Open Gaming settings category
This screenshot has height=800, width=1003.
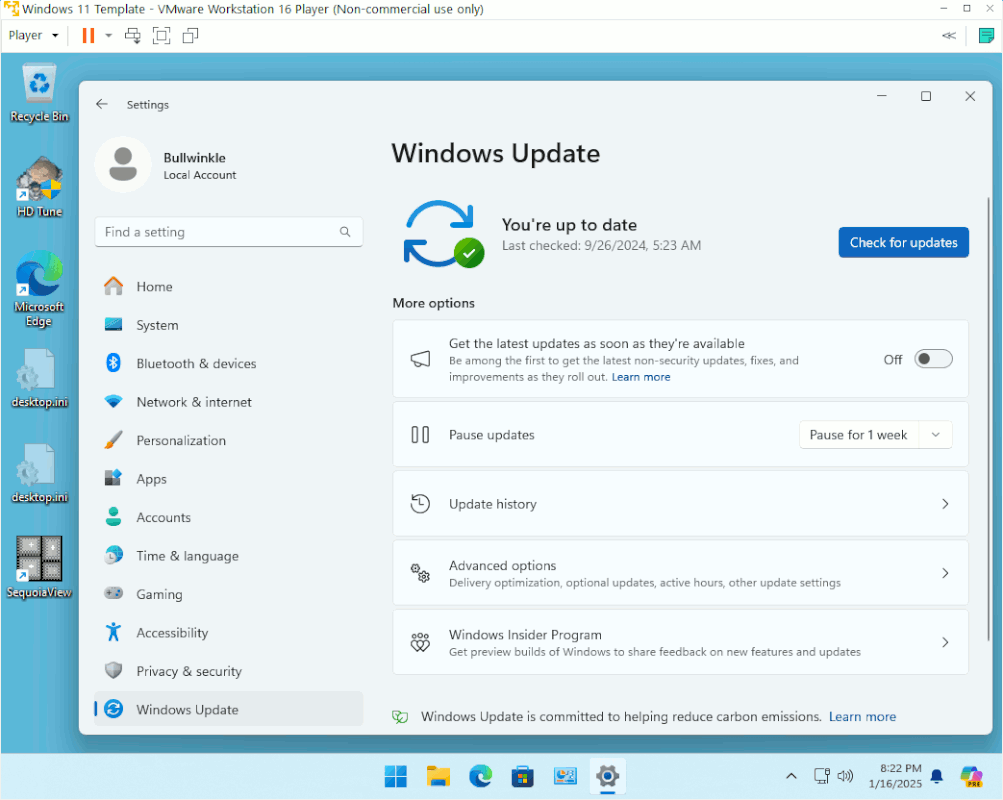228,594
